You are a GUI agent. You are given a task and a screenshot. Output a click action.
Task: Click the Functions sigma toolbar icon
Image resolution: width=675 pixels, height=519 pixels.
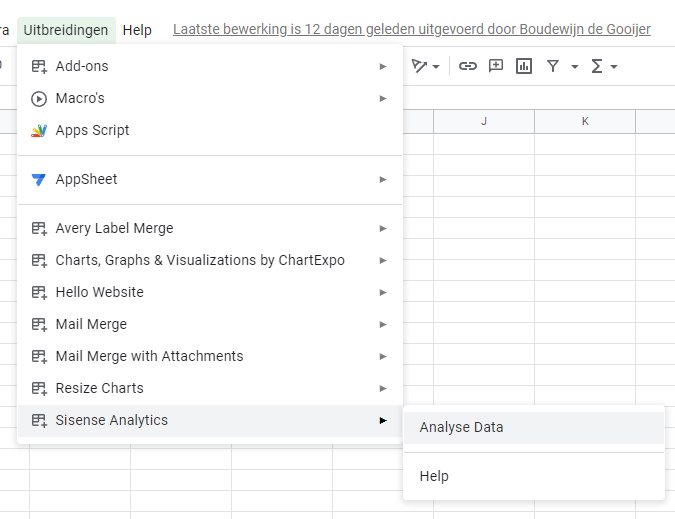597,66
